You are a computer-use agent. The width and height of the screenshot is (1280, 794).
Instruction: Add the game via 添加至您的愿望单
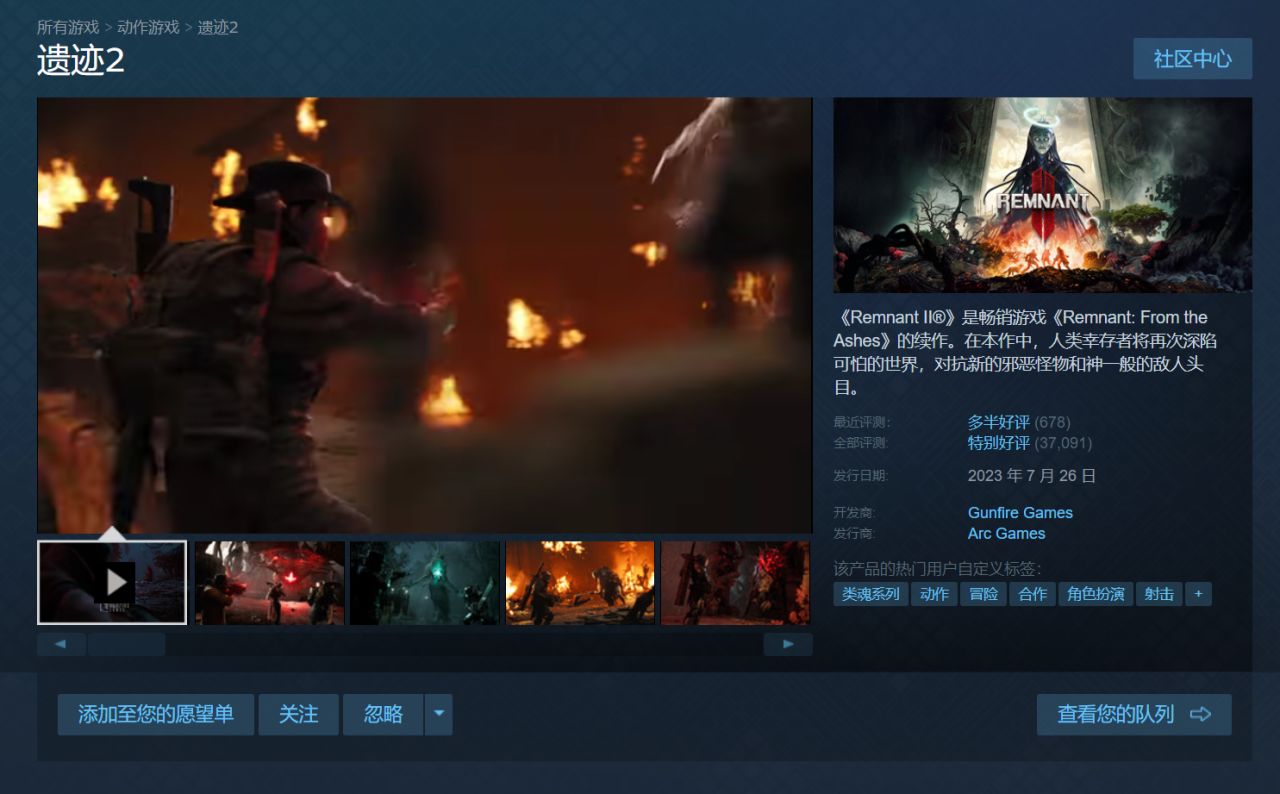click(x=156, y=715)
